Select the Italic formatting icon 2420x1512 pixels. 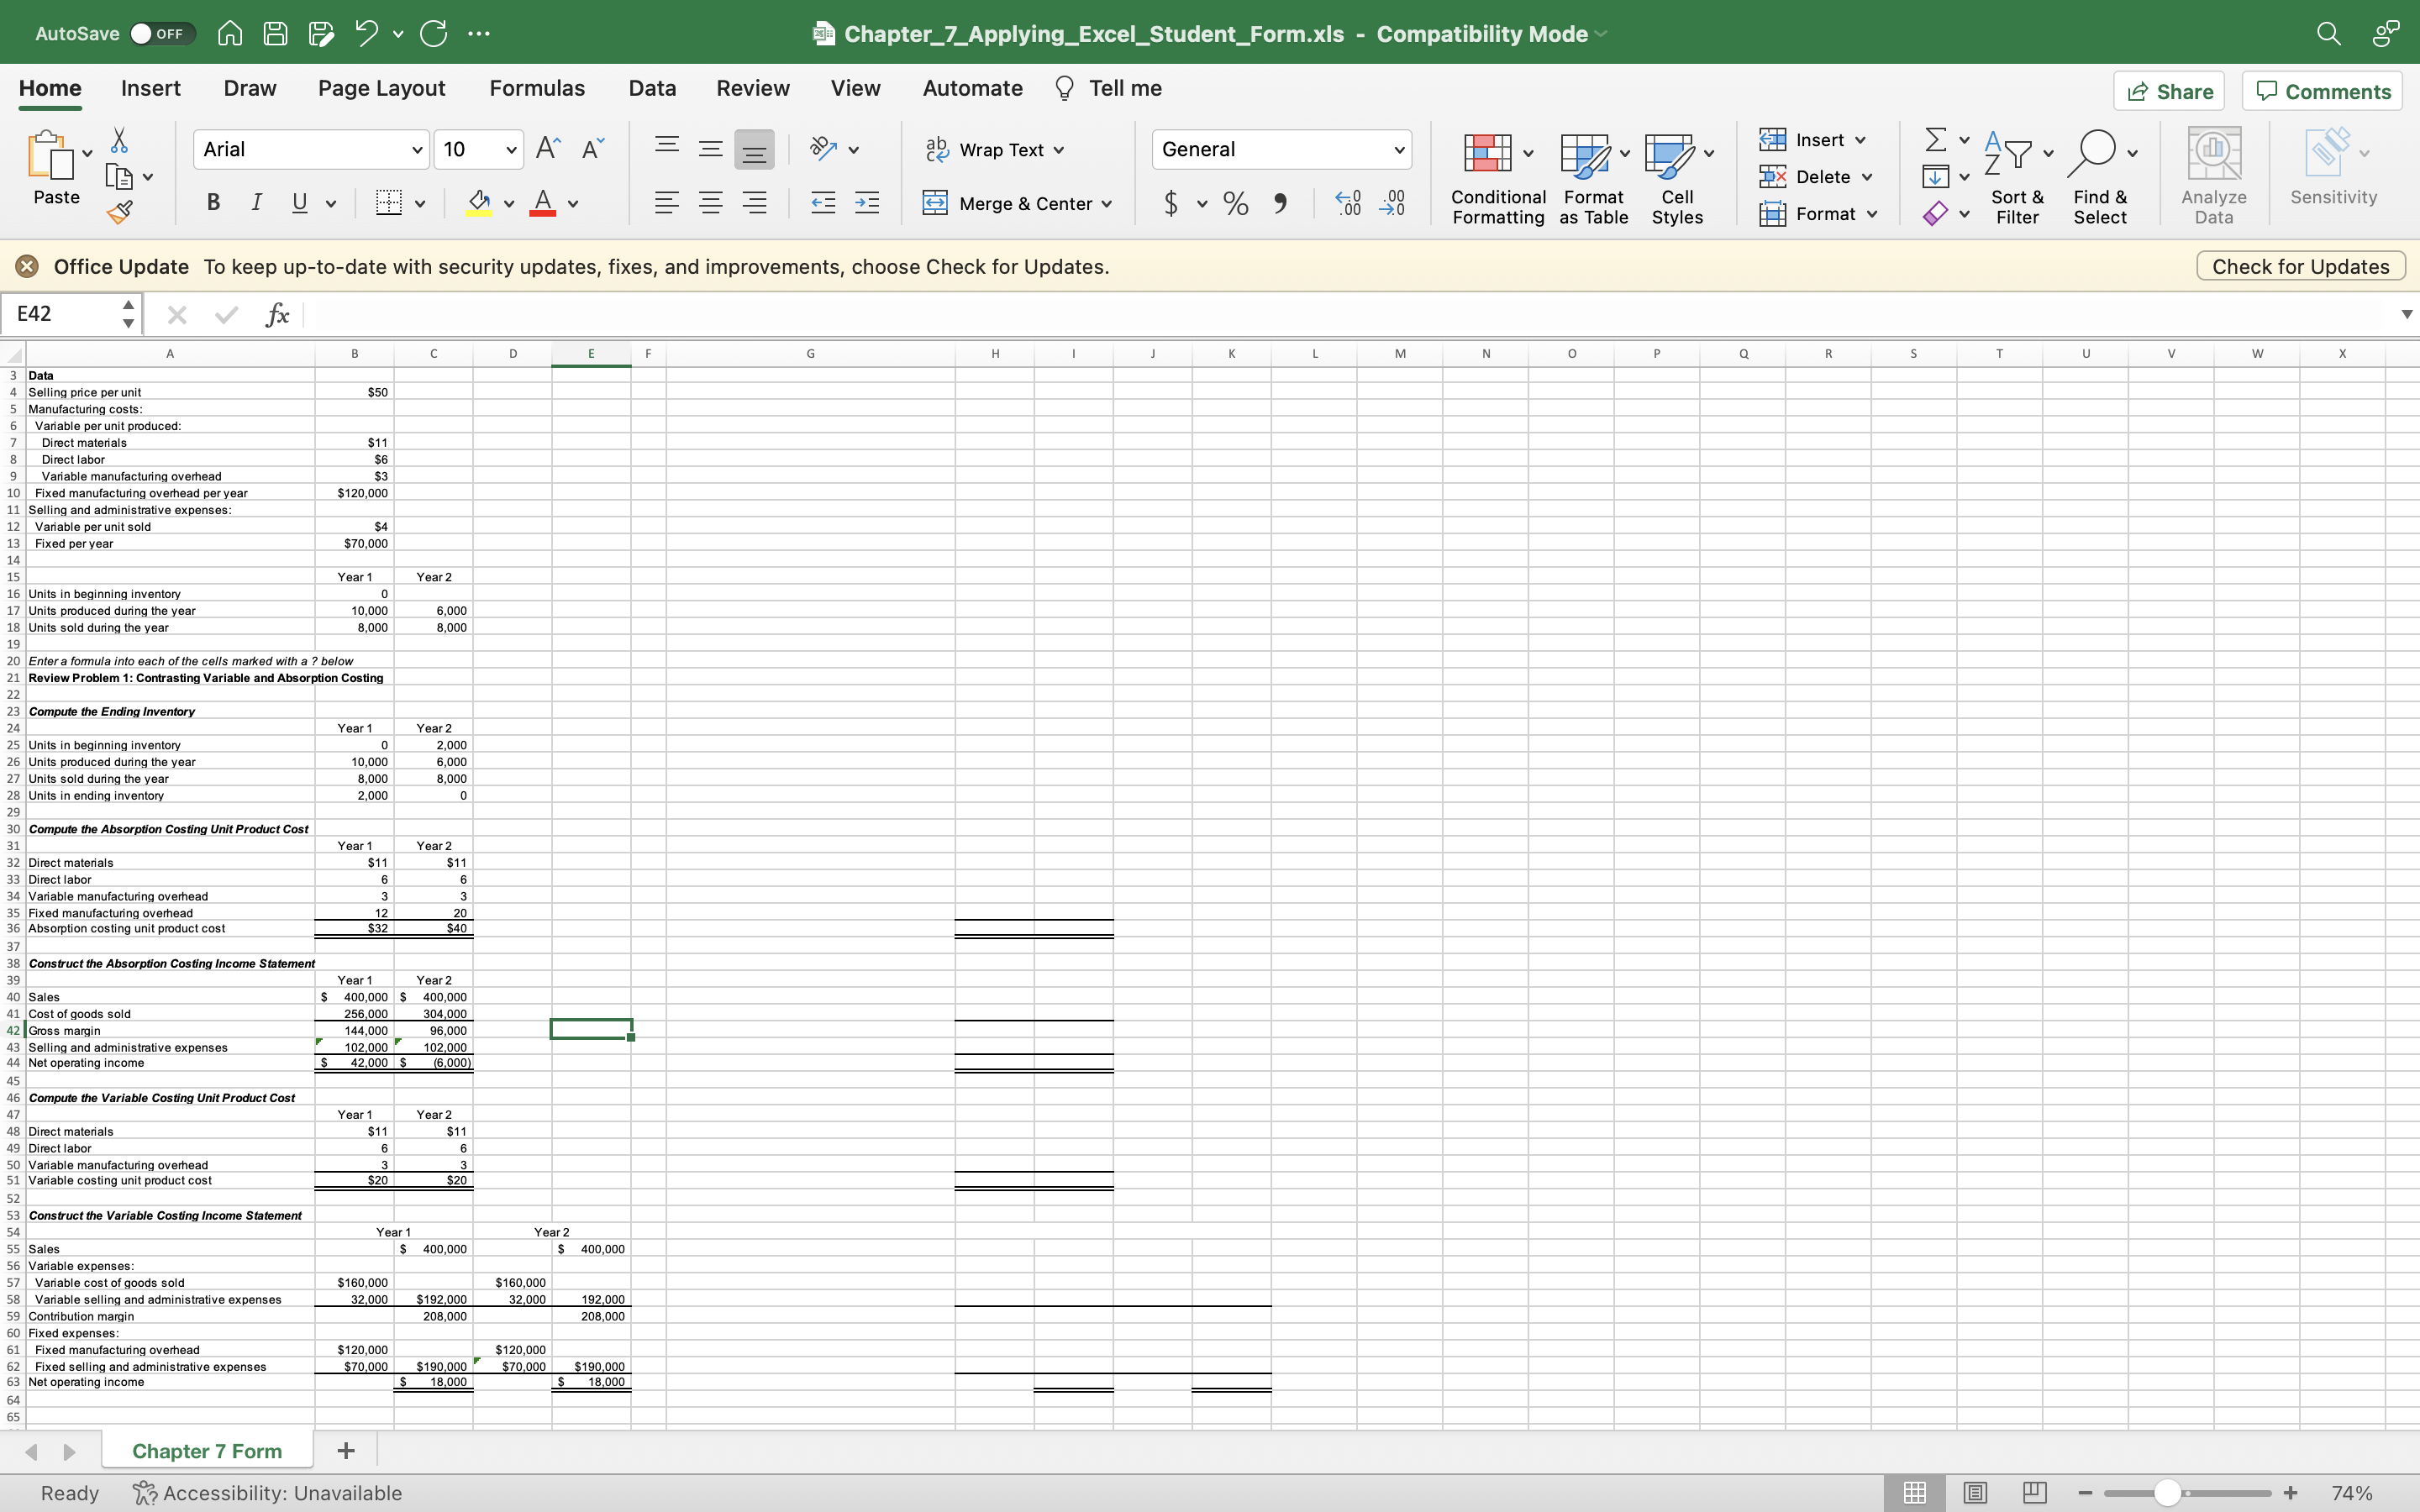[x=256, y=203]
